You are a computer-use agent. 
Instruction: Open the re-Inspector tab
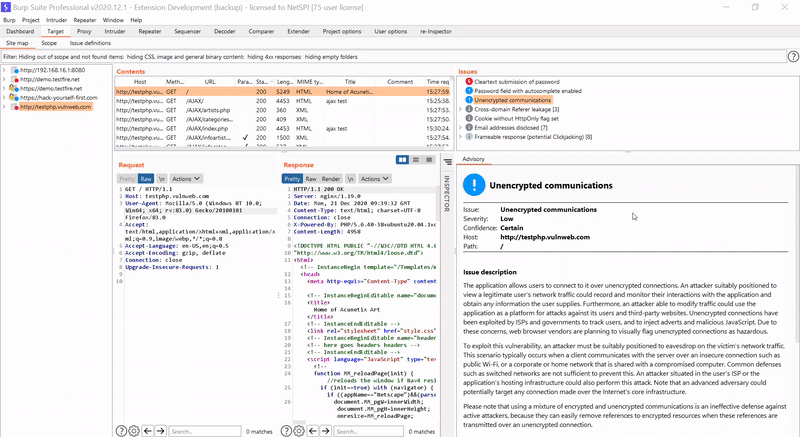point(436,31)
